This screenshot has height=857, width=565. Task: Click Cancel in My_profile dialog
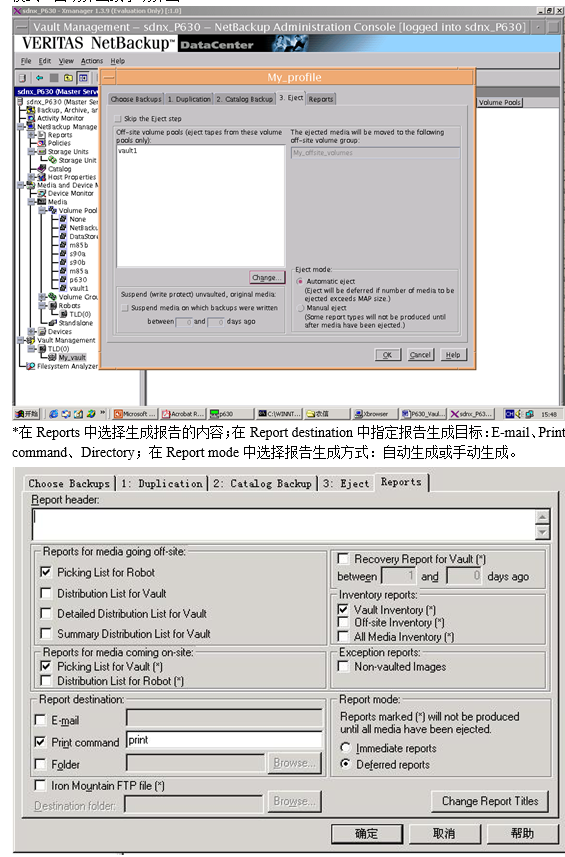(420, 355)
